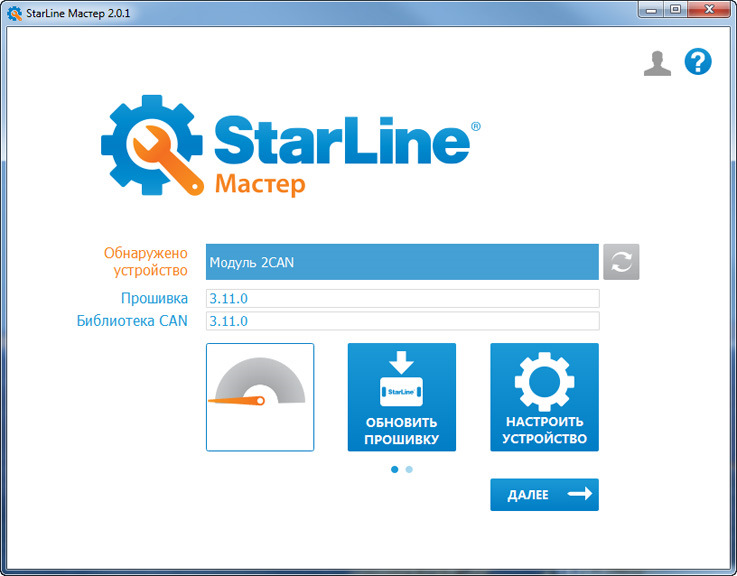Close the StarLine Мастер window
737x576 pixels.
pos(709,10)
